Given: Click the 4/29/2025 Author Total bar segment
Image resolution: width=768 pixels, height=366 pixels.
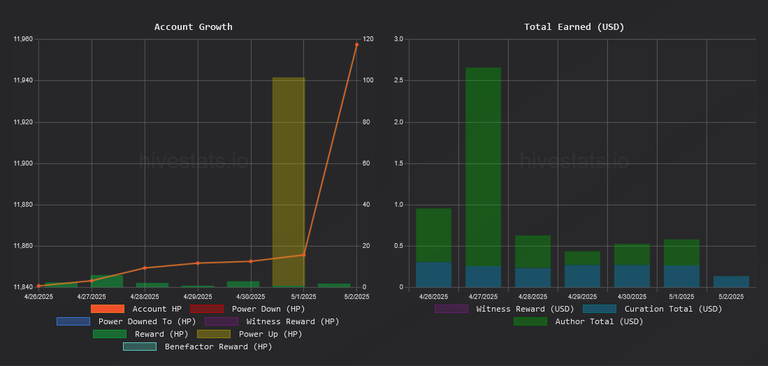Looking at the screenshot, I should coord(582,259).
